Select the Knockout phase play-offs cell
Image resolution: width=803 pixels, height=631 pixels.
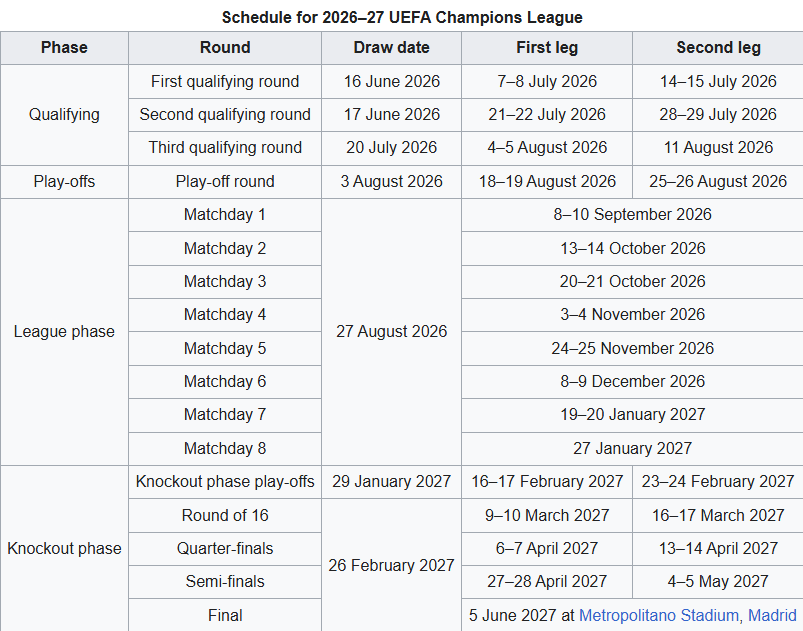click(225, 481)
